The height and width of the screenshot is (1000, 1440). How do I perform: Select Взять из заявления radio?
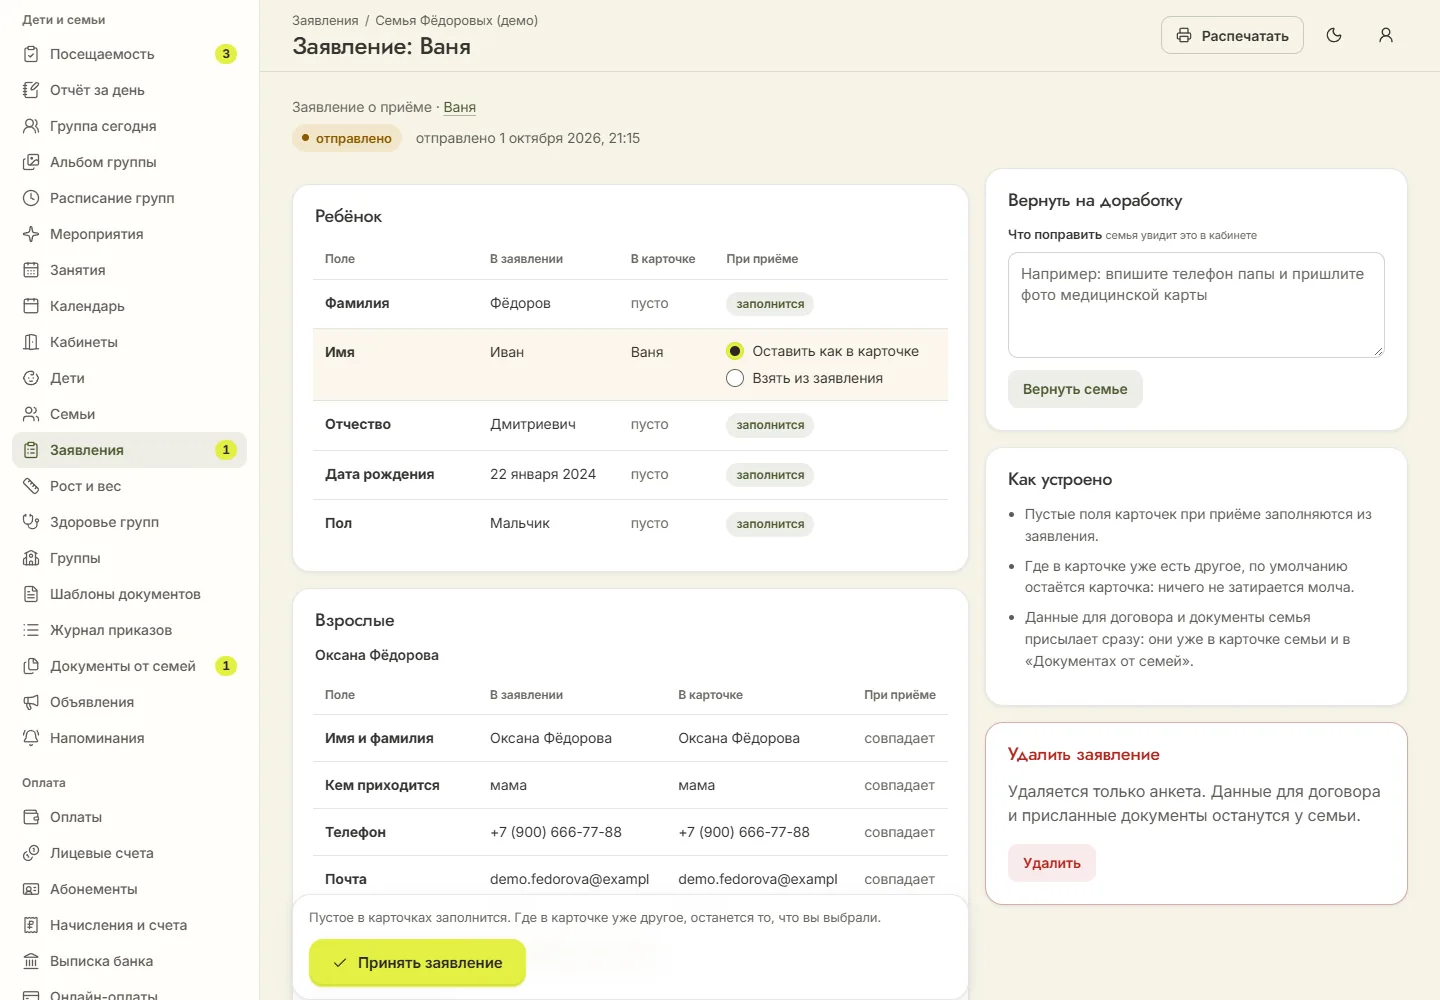click(735, 378)
